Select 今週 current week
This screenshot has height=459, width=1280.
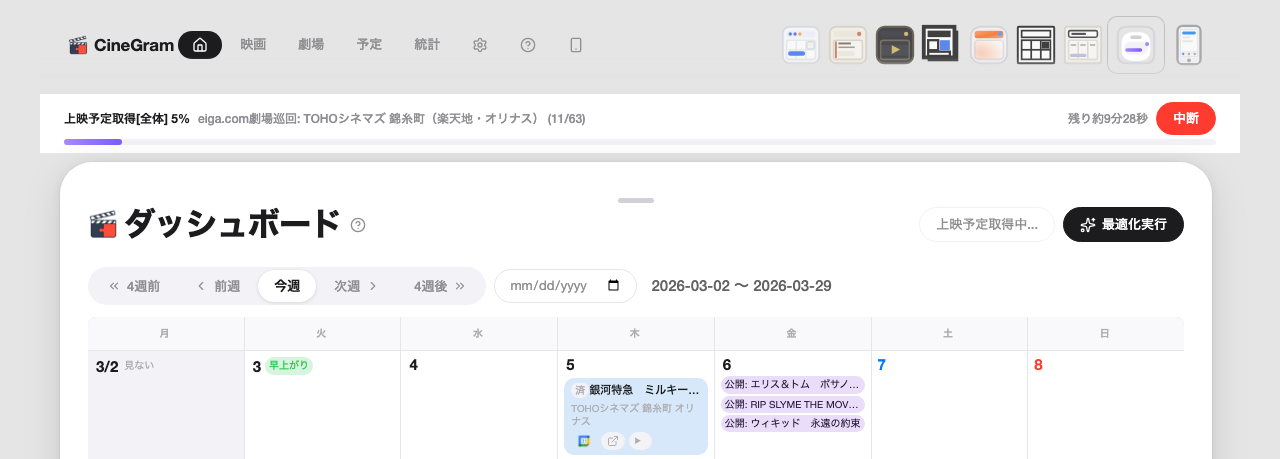pos(287,286)
